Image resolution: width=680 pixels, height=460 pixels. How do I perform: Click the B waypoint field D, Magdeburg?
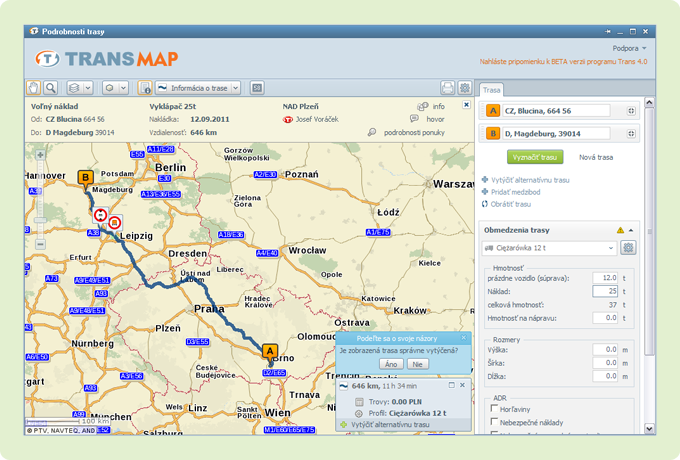coord(556,134)
